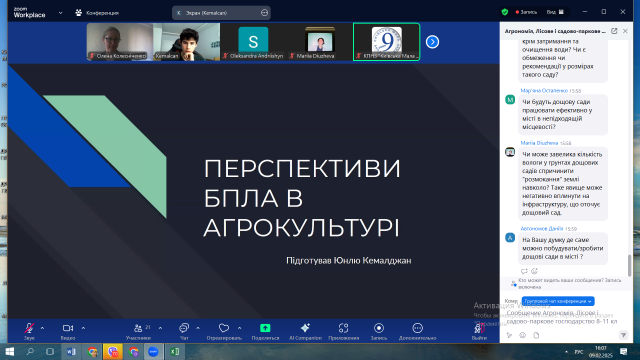Open the Приложения apps icon
The image size is (640, 360).
click(343, 328)
